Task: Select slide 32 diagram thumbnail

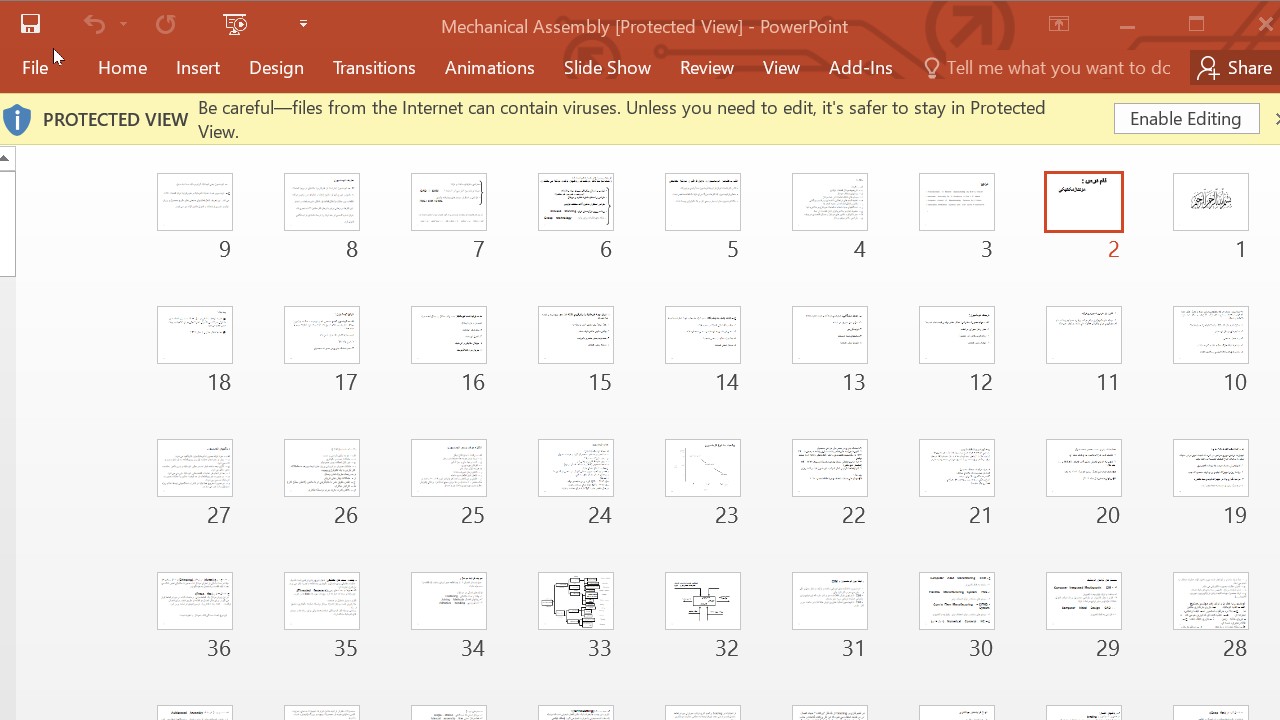Action: (702, 601)
